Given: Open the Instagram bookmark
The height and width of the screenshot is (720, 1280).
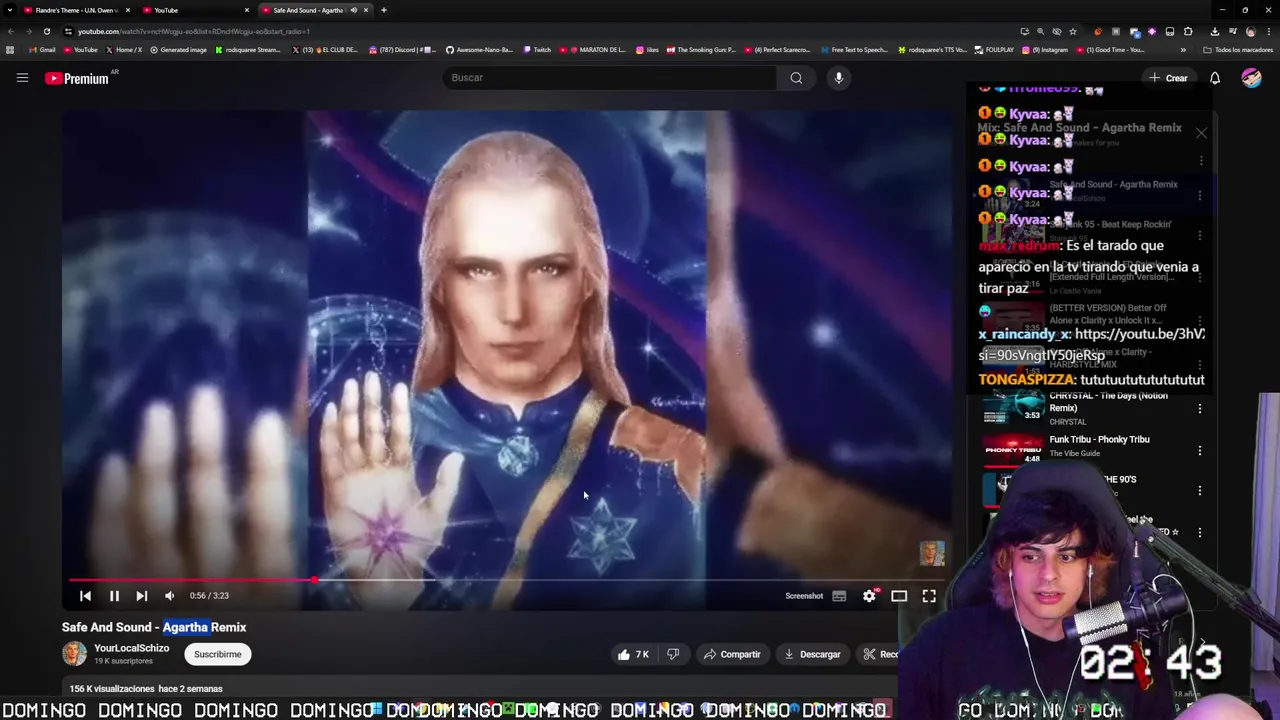Looking at the screenshot, I should coord(1045,50).
